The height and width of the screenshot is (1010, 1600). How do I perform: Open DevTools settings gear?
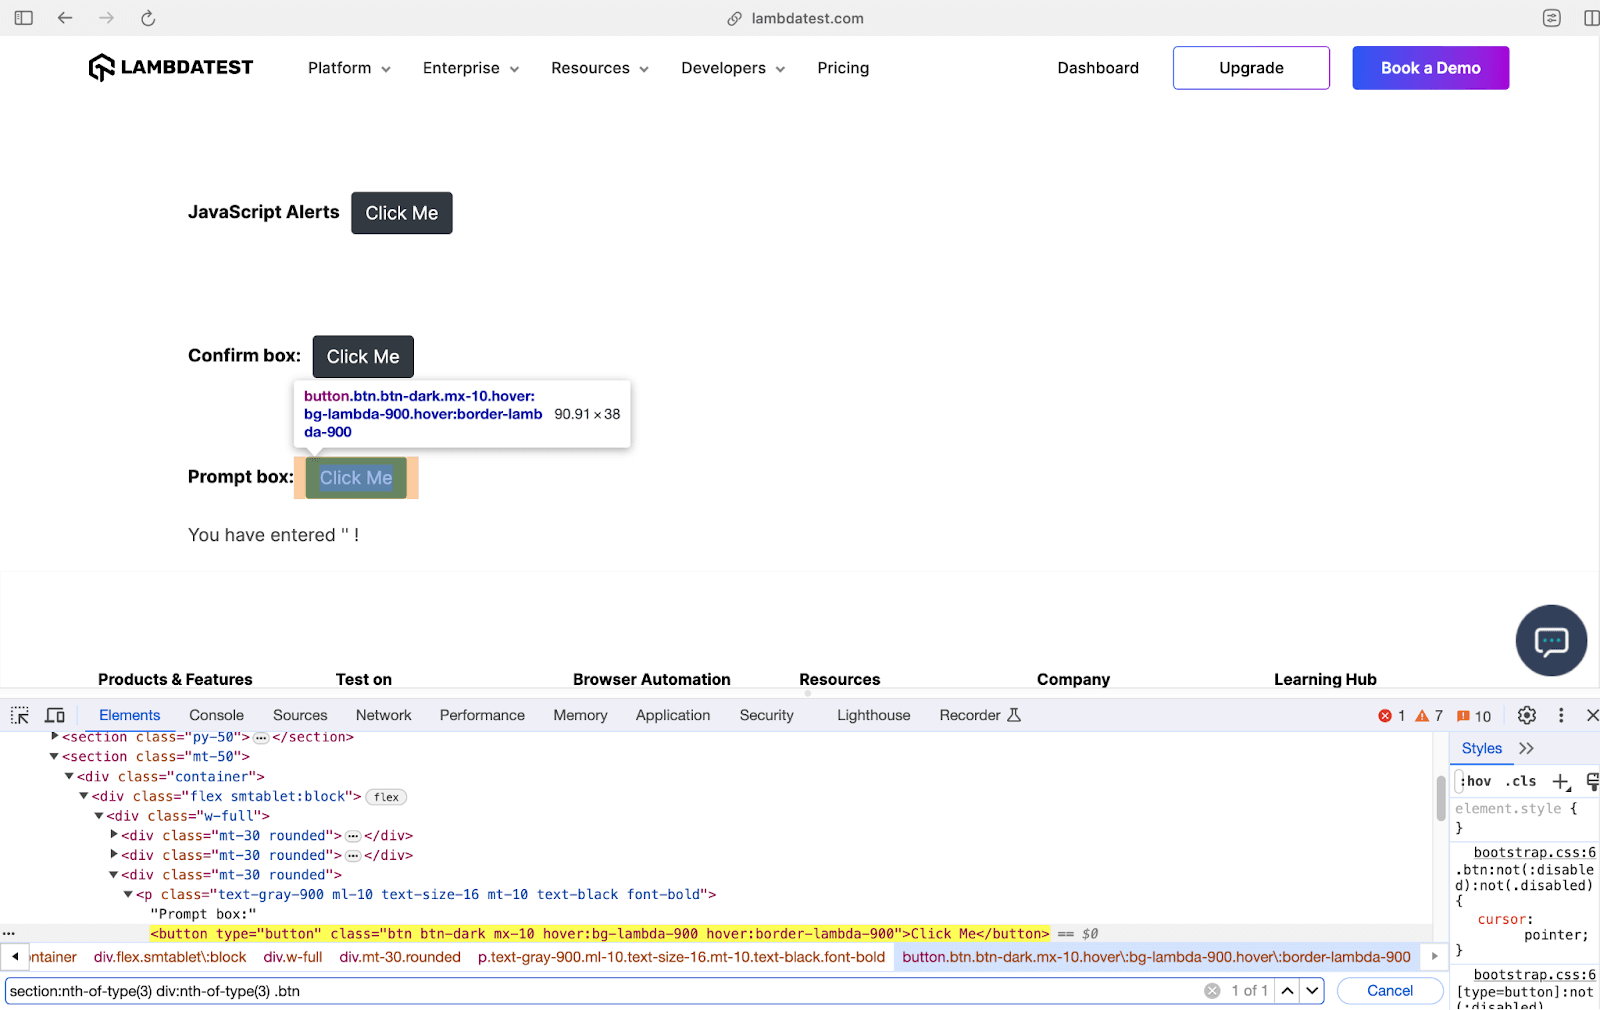(x=1526, y=715)
